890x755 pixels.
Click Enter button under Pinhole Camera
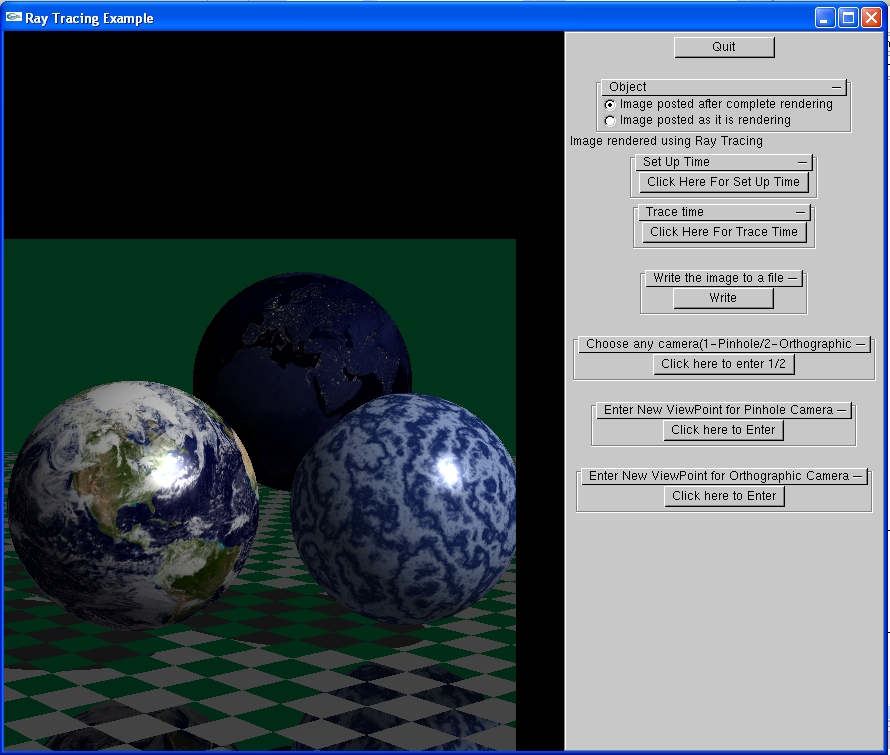pos(723,430)
